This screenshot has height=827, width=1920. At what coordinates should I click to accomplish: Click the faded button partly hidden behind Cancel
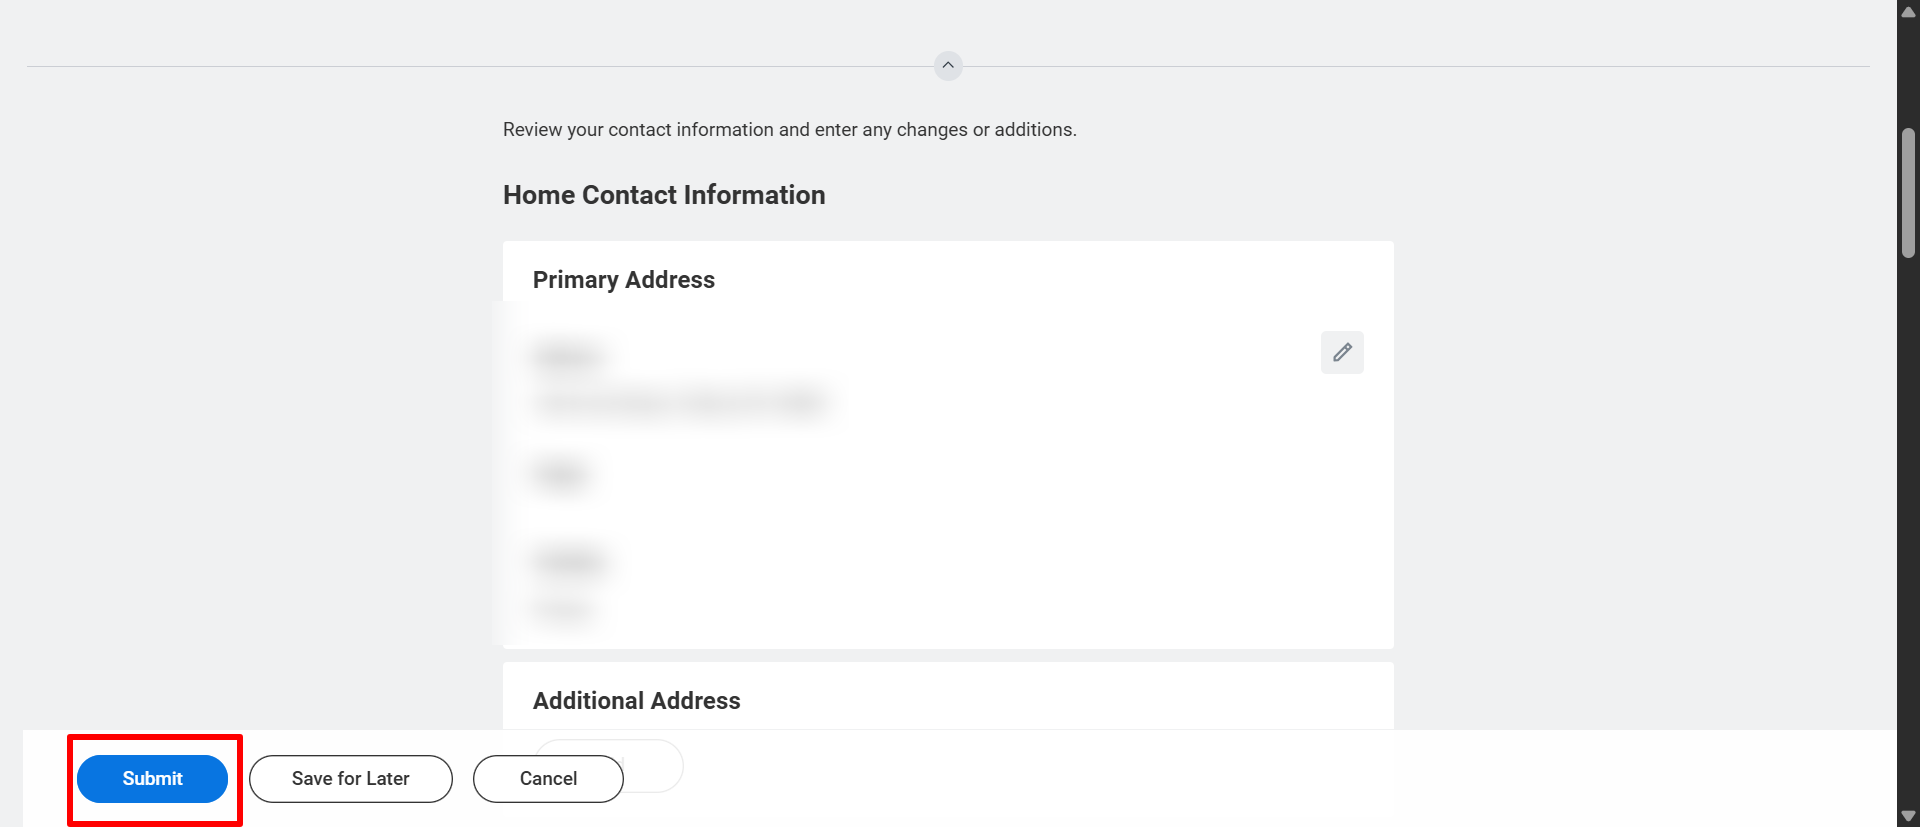654,766
